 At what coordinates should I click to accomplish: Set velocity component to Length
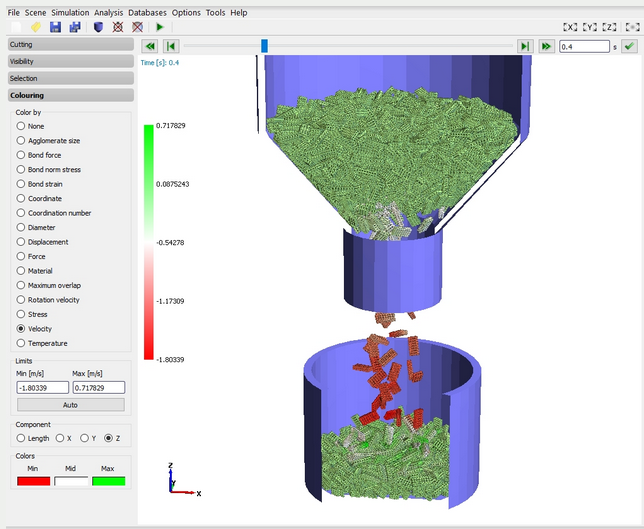click(22, 437)
